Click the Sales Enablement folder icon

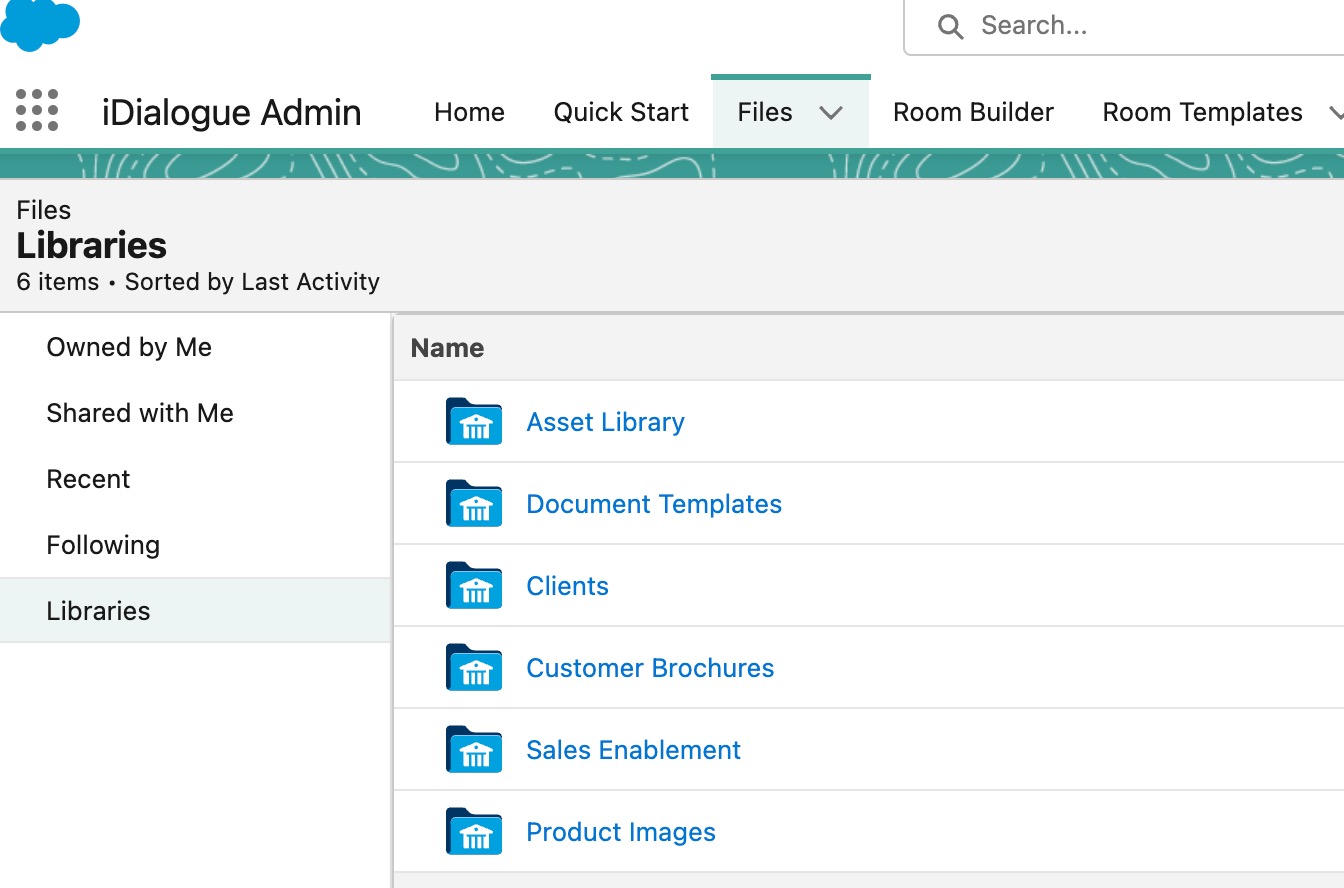474,749
